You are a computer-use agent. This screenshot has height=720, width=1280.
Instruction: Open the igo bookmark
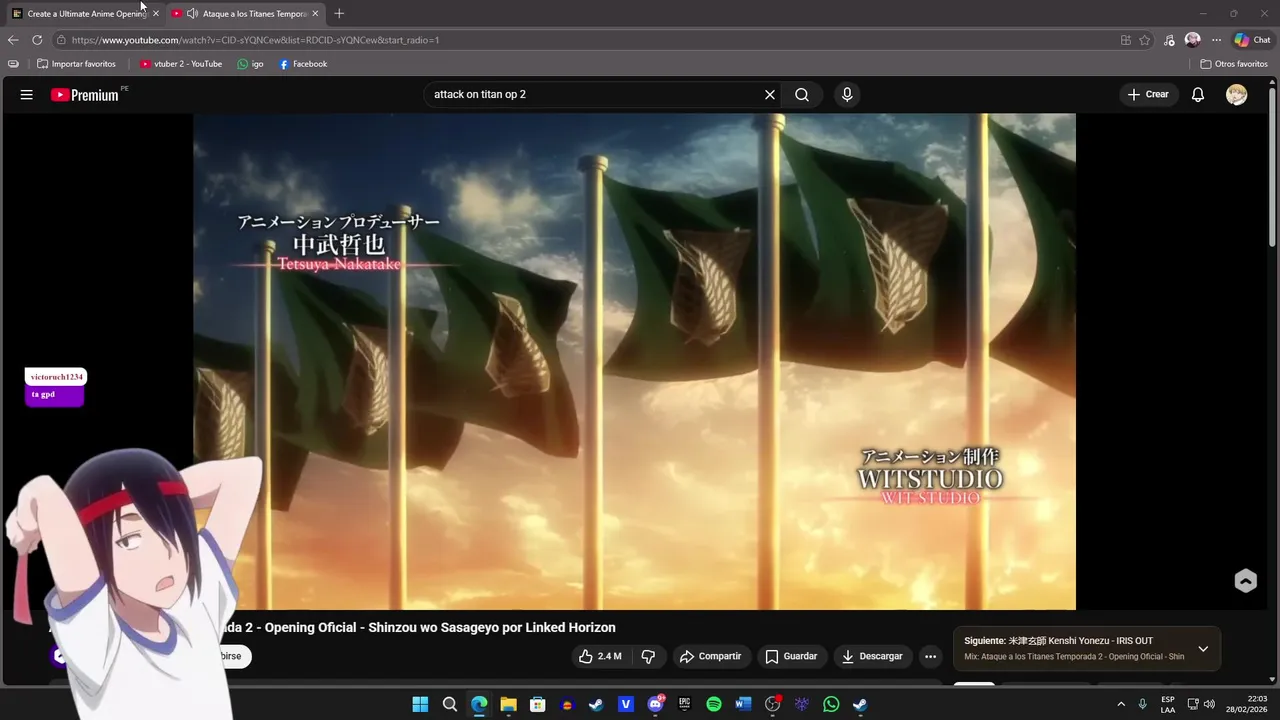[250, 64]
